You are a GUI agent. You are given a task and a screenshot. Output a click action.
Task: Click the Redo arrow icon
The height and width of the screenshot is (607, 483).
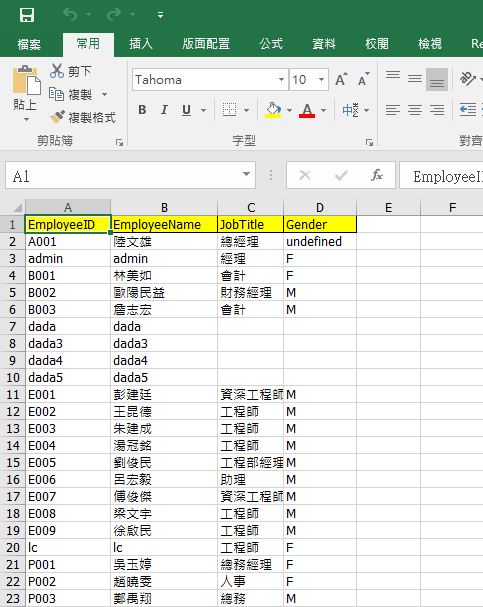(x=114, y=15)
